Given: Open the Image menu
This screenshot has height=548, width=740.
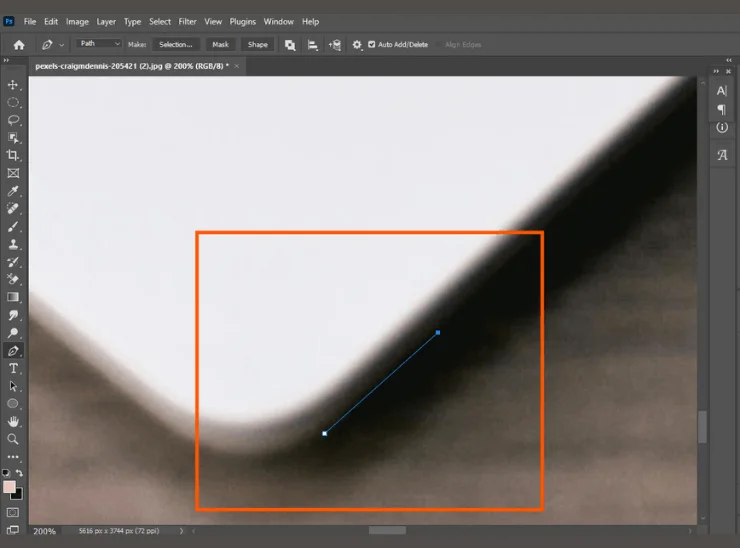Looking at the screenshot, I should click(x=77, y=22).
